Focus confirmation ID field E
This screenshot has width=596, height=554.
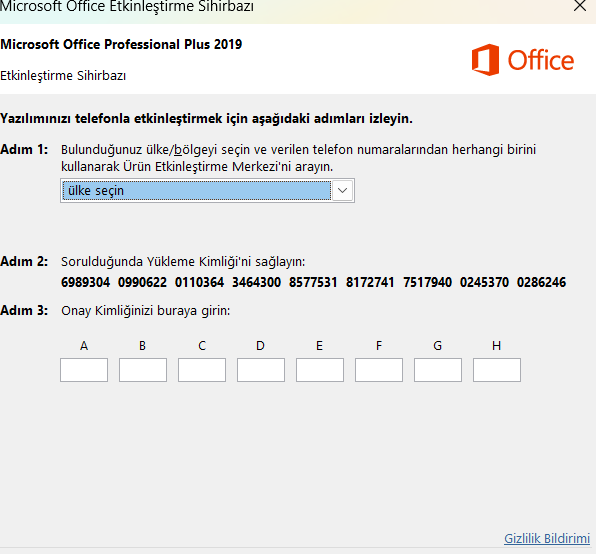click(x=320, y=370)
